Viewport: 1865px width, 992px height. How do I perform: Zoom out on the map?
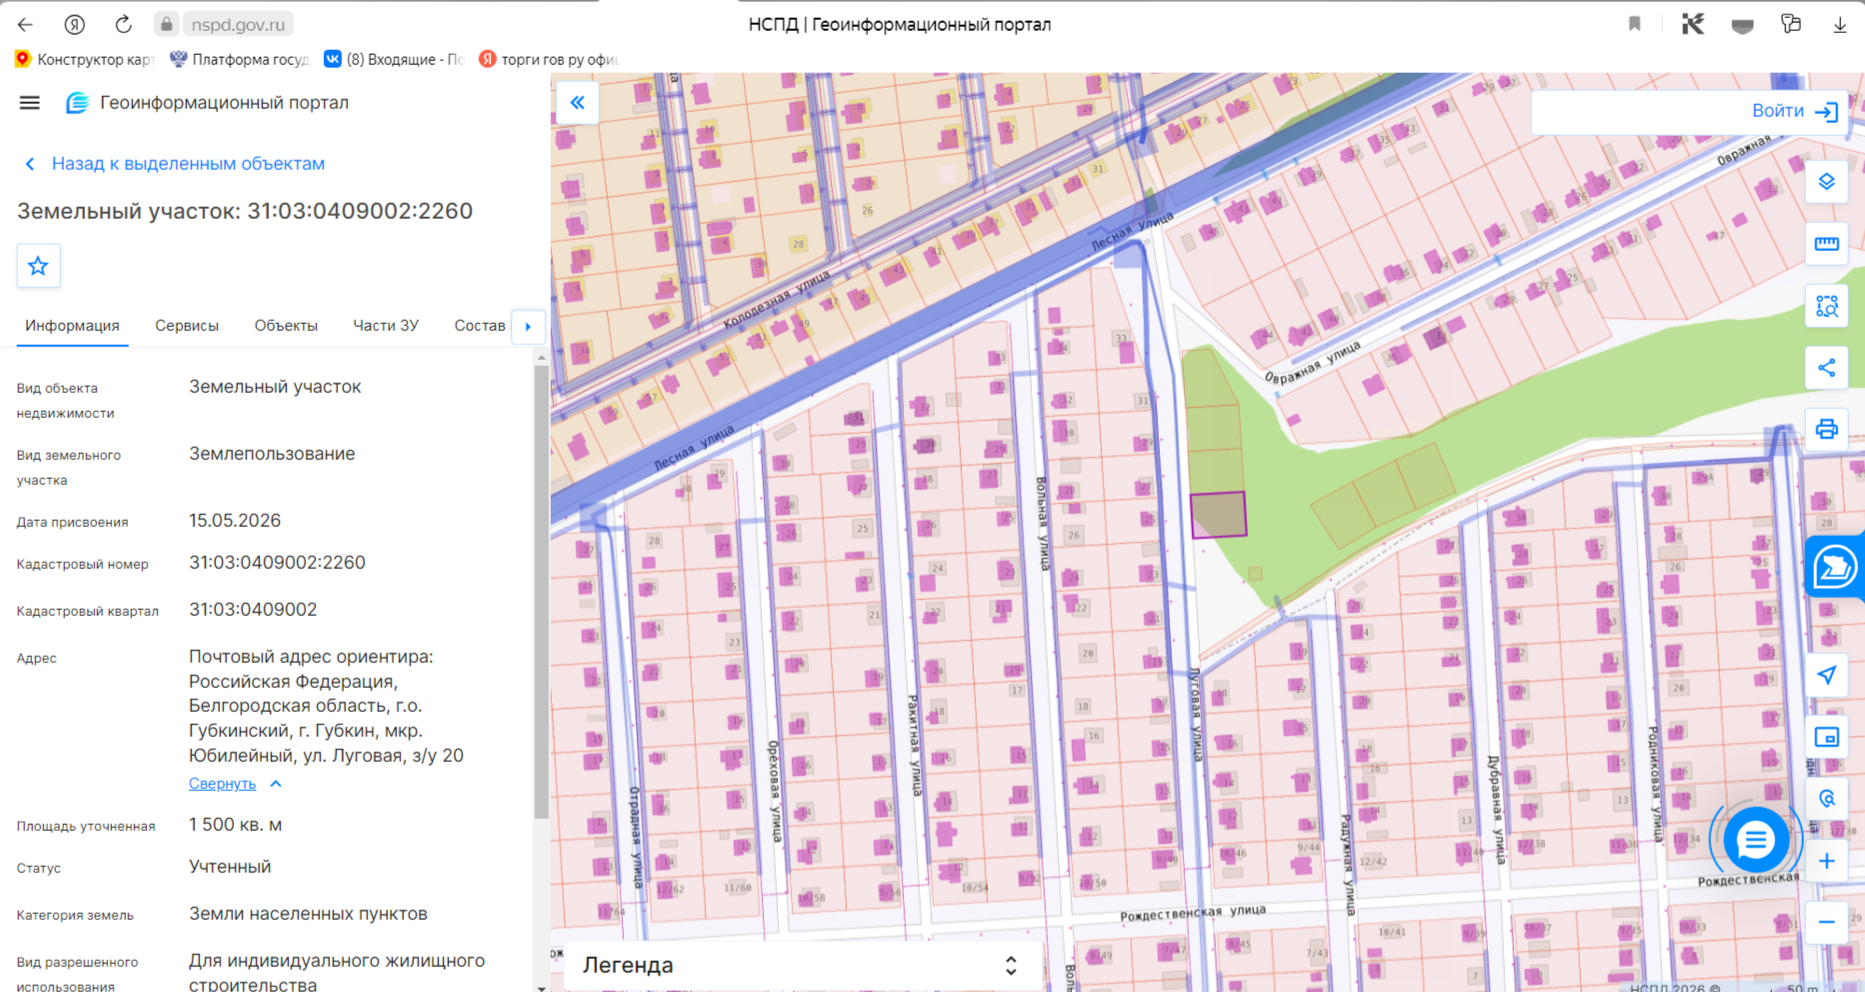click(x=1826, y=922)
